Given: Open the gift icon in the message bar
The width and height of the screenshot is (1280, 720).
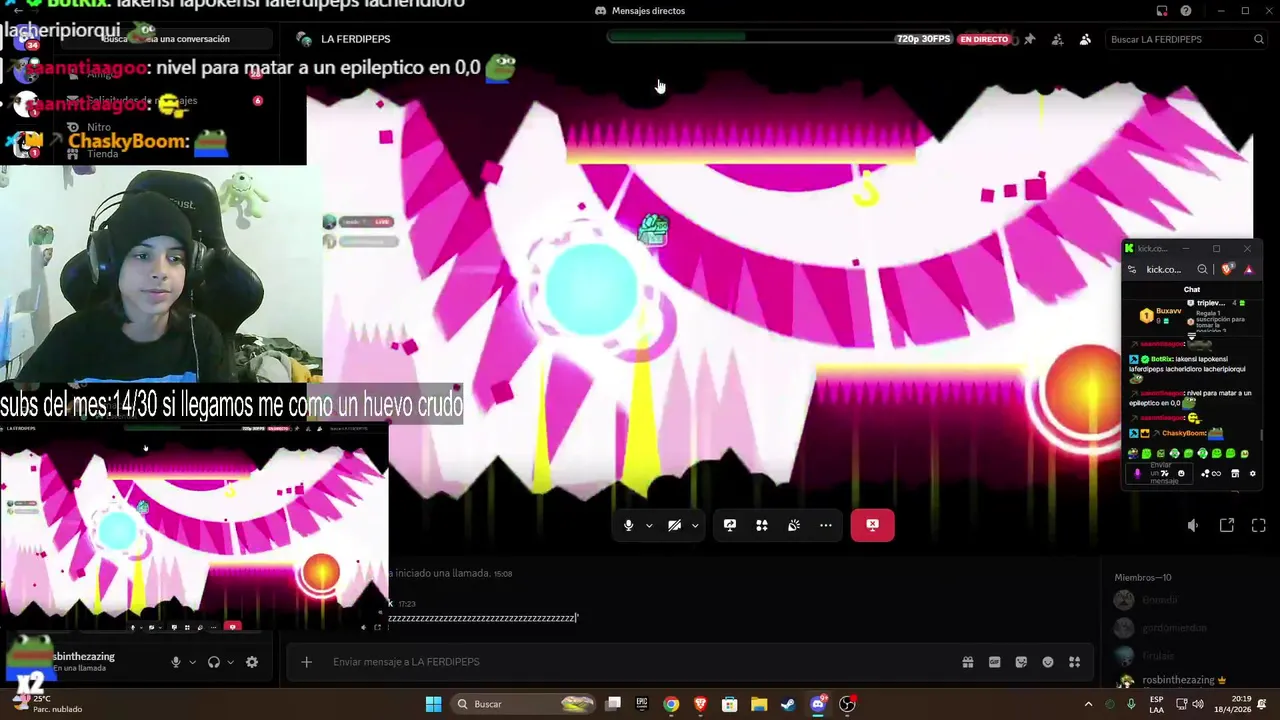Looking at the screenshot, I should point(968,662).
